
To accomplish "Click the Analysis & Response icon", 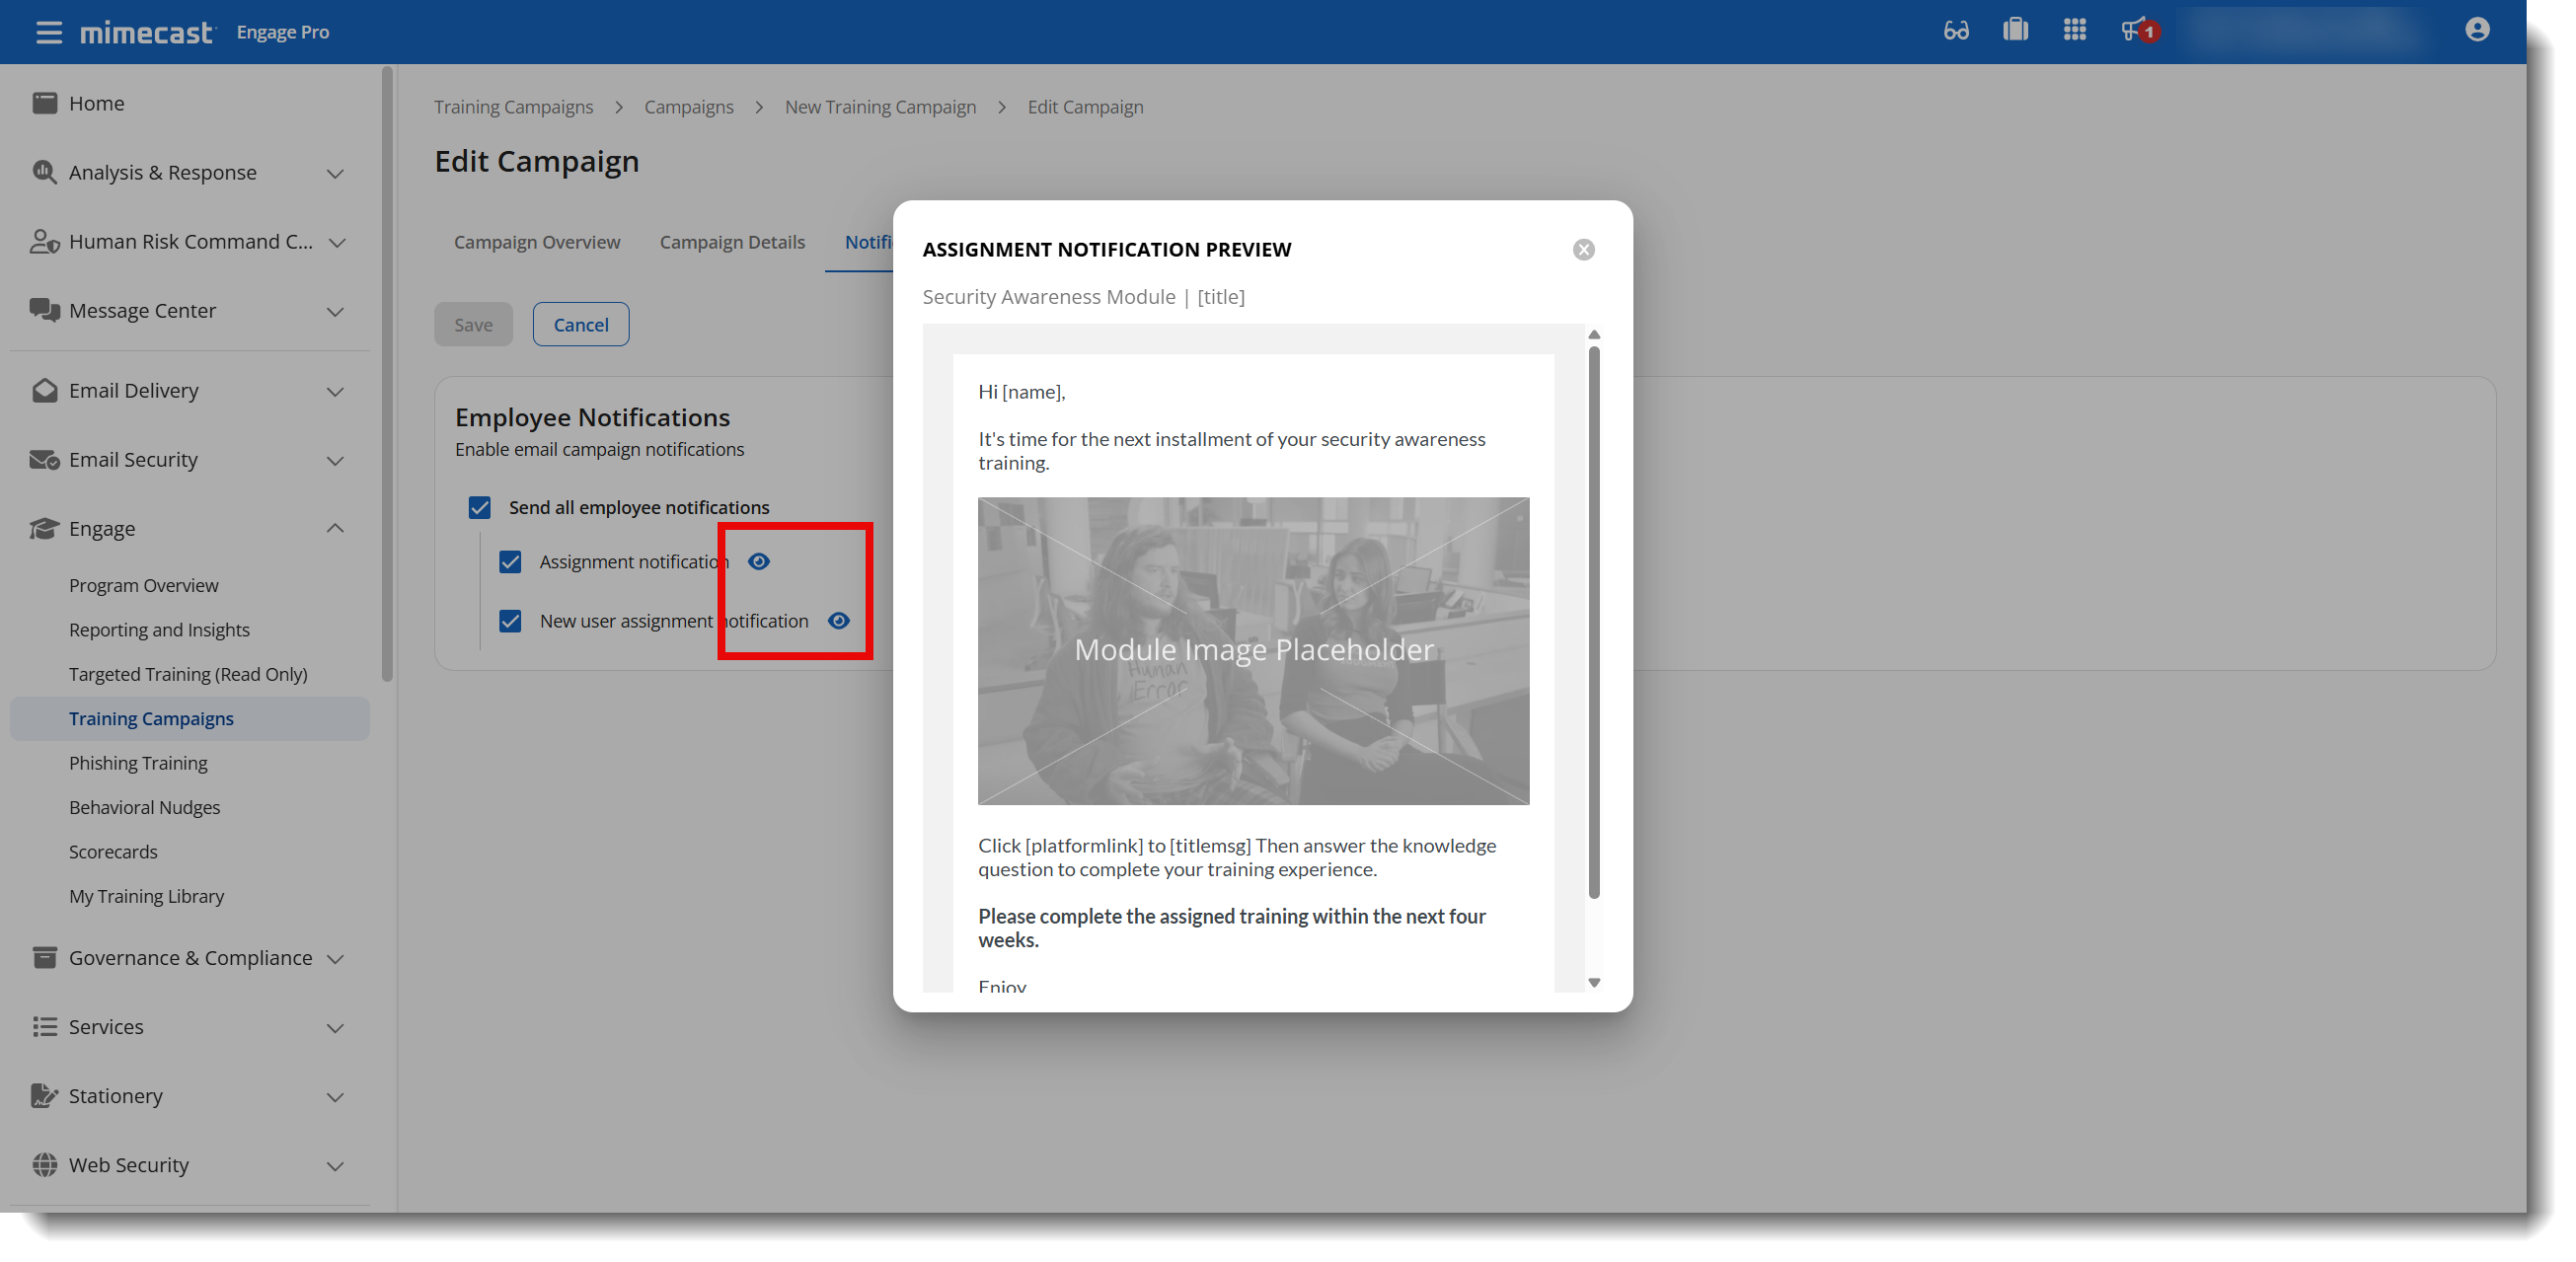I will tap(44, 172).
